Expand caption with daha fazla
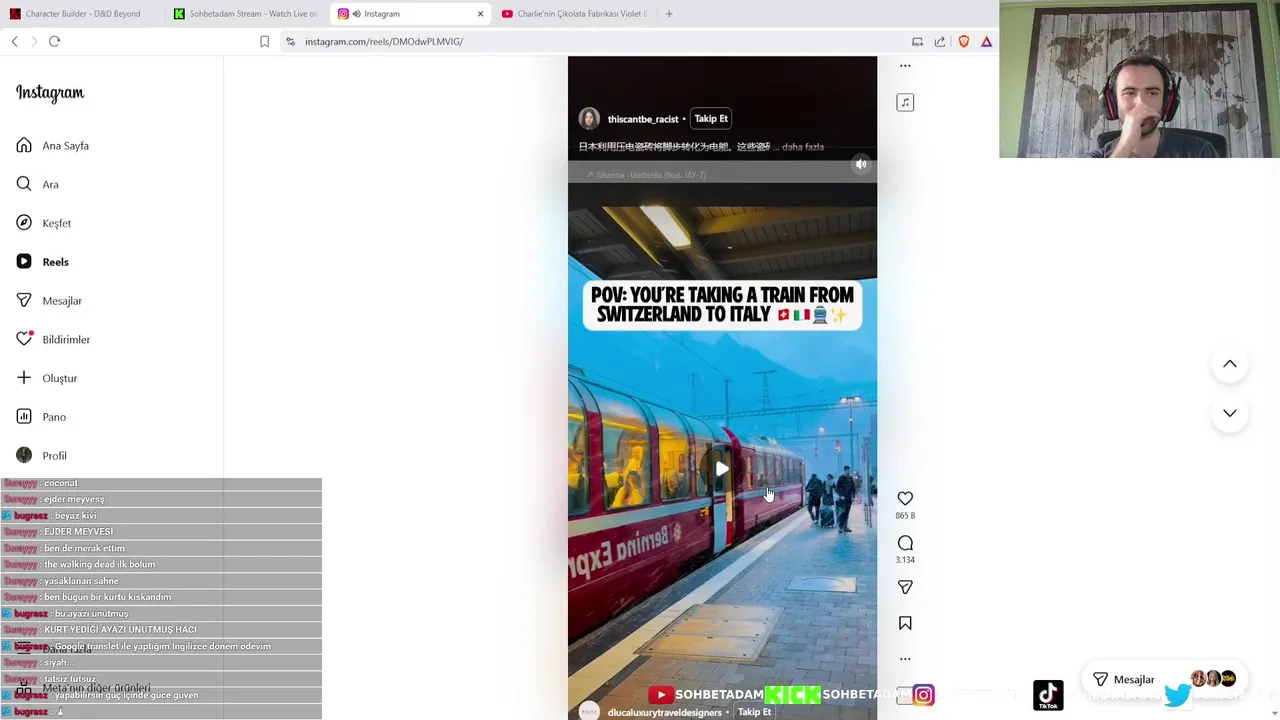This screenshot has height=720, width=1280. tap(803, 147)
